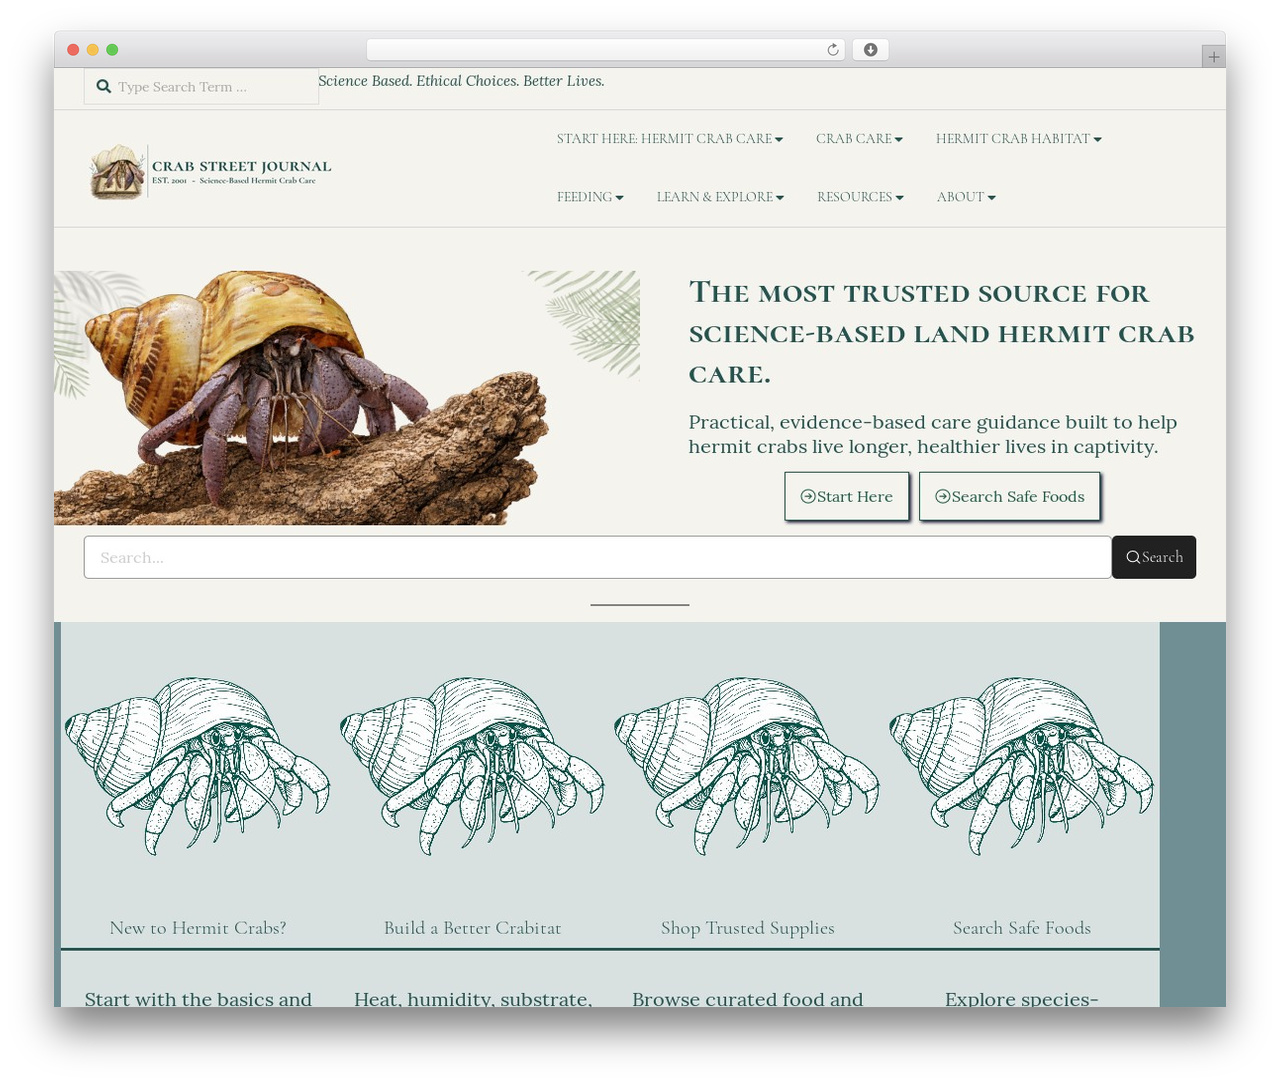Click the Type Search Term field

coord(201,87)
